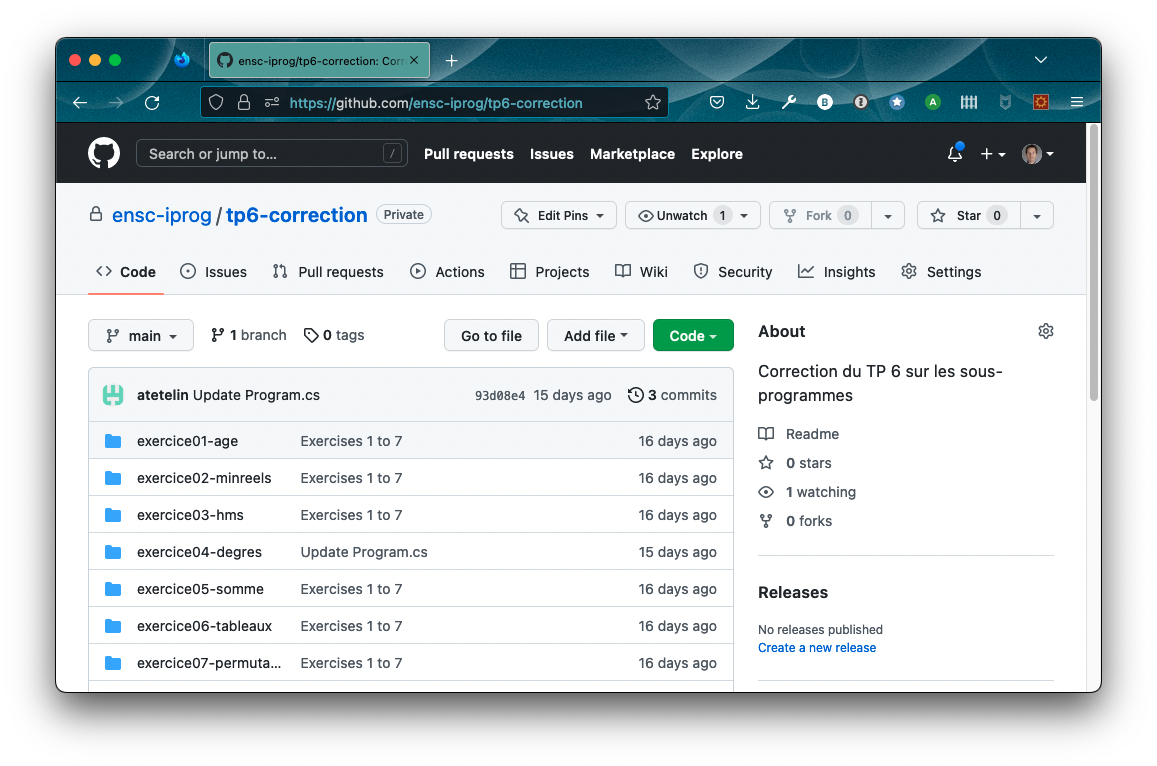Screen dimensions: 1157x766
Task: Click the wrench developer tools icon
Action: click(789, 103)
